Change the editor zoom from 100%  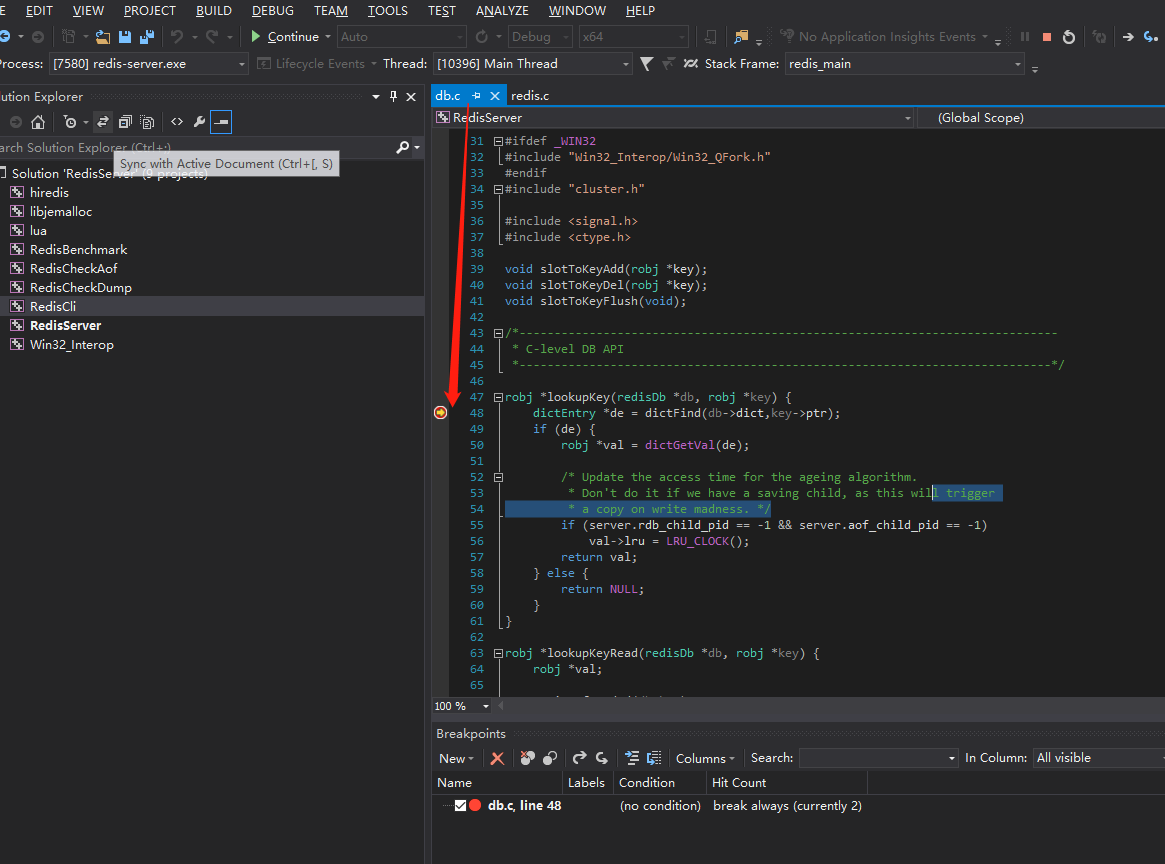click(x=460, y=706)
